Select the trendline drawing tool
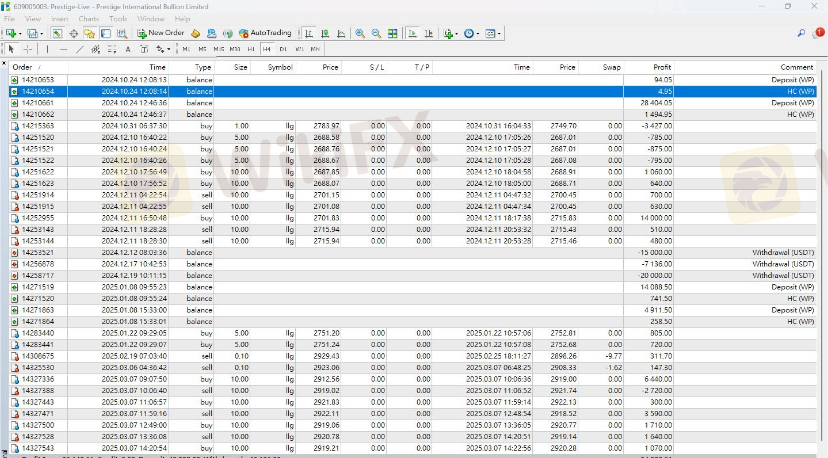Image resolution: width=828 pixels, height=458 pixels. 79,48
